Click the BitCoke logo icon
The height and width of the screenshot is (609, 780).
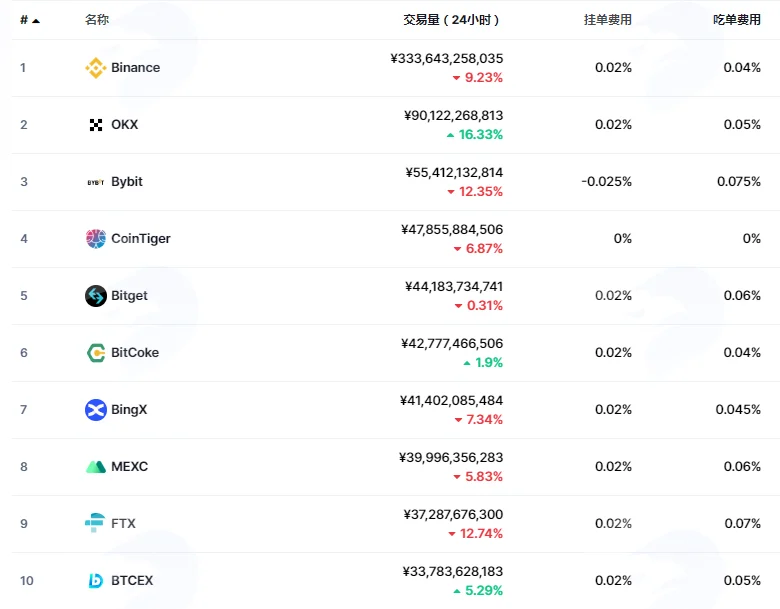click(96, 353)
